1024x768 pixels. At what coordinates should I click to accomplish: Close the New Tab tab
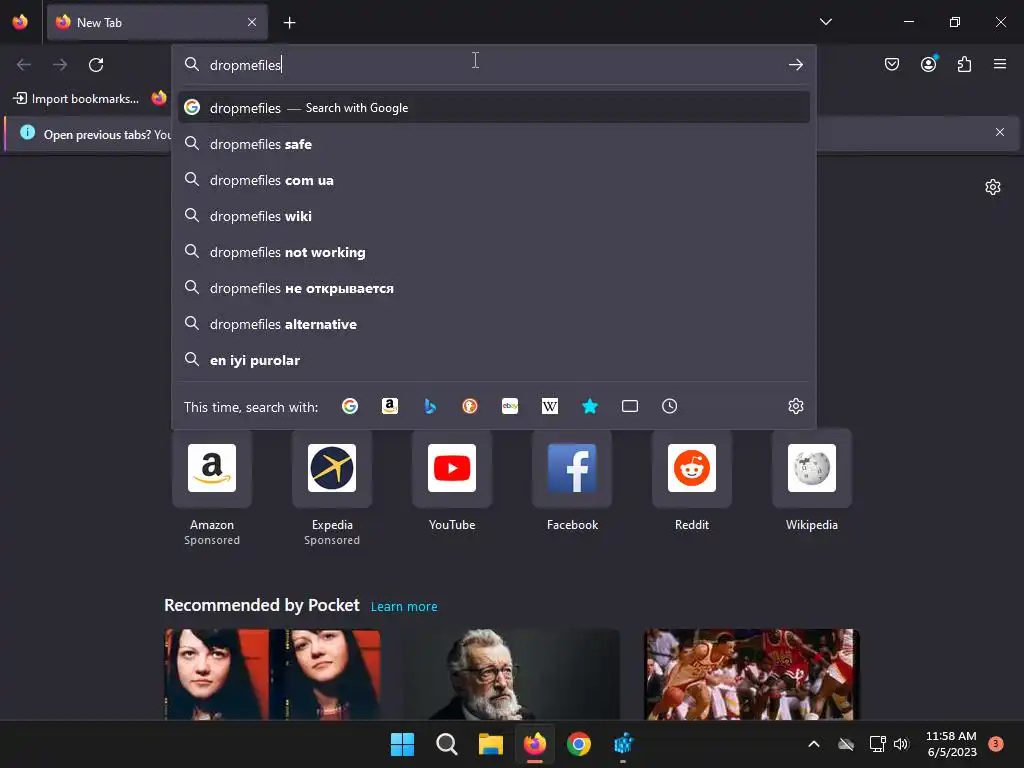[x=252, y=22]
